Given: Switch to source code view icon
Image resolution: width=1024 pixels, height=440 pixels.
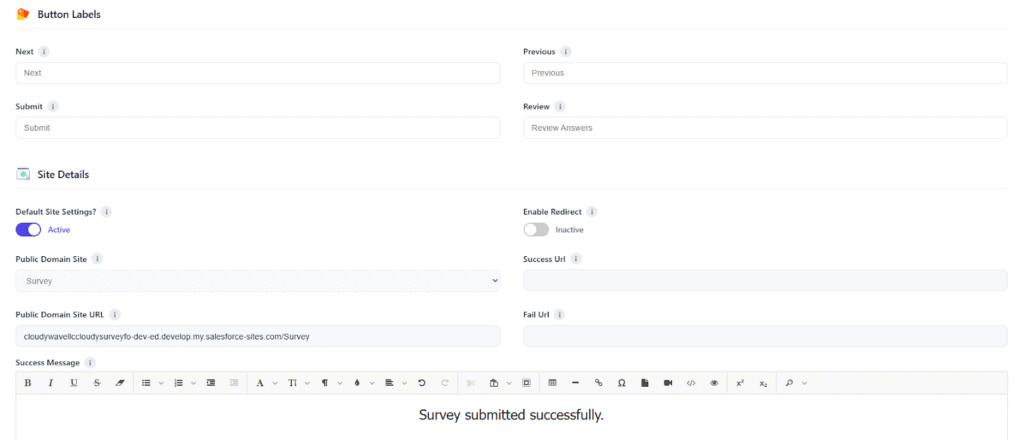Looking at the screenshot, I should 691,383.
